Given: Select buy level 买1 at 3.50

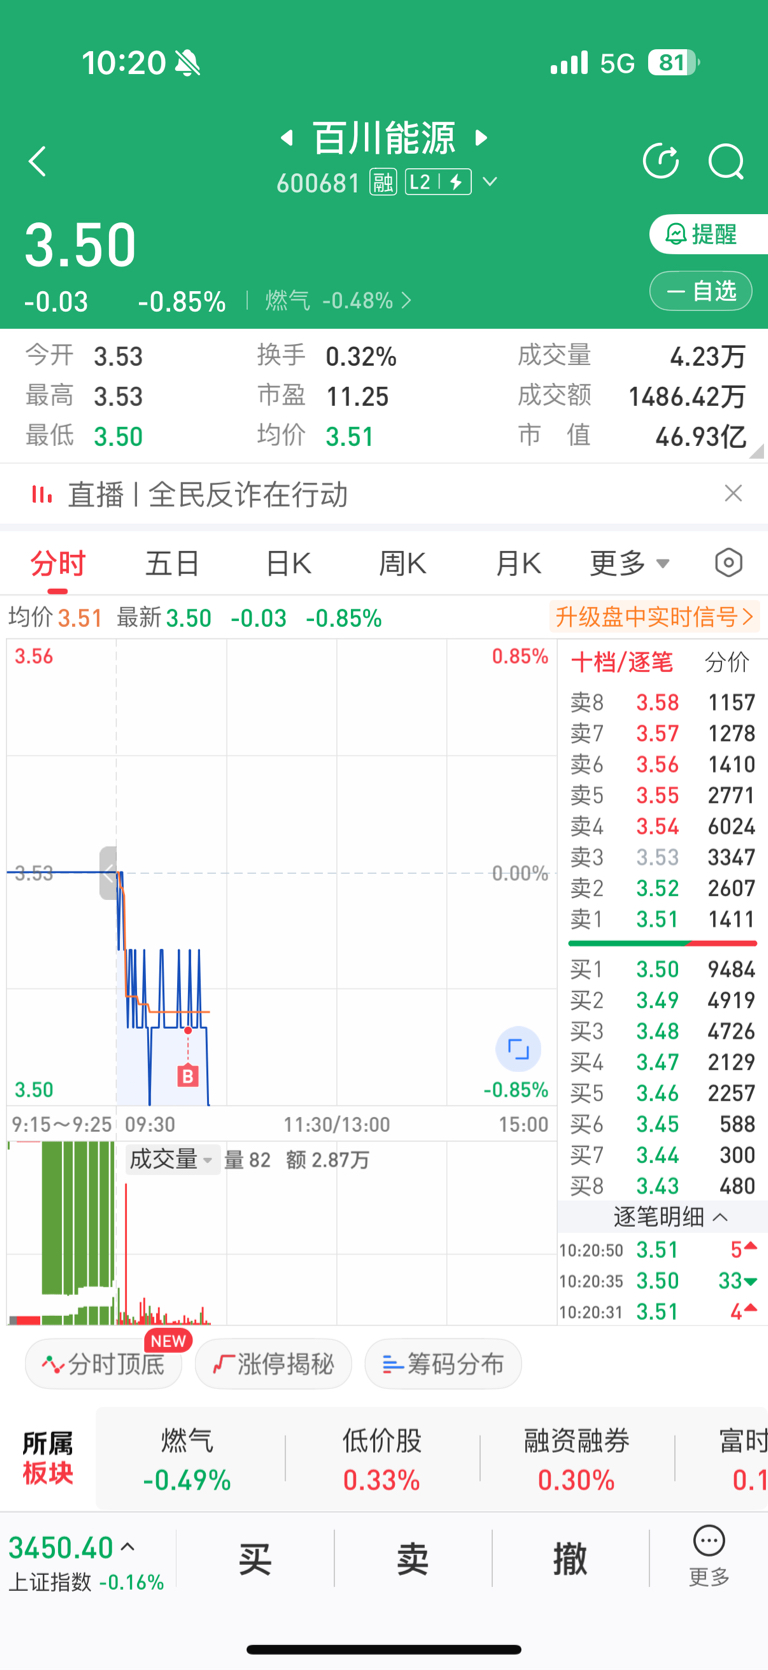Looking at the screenshot, I should [x=662, y=969].
